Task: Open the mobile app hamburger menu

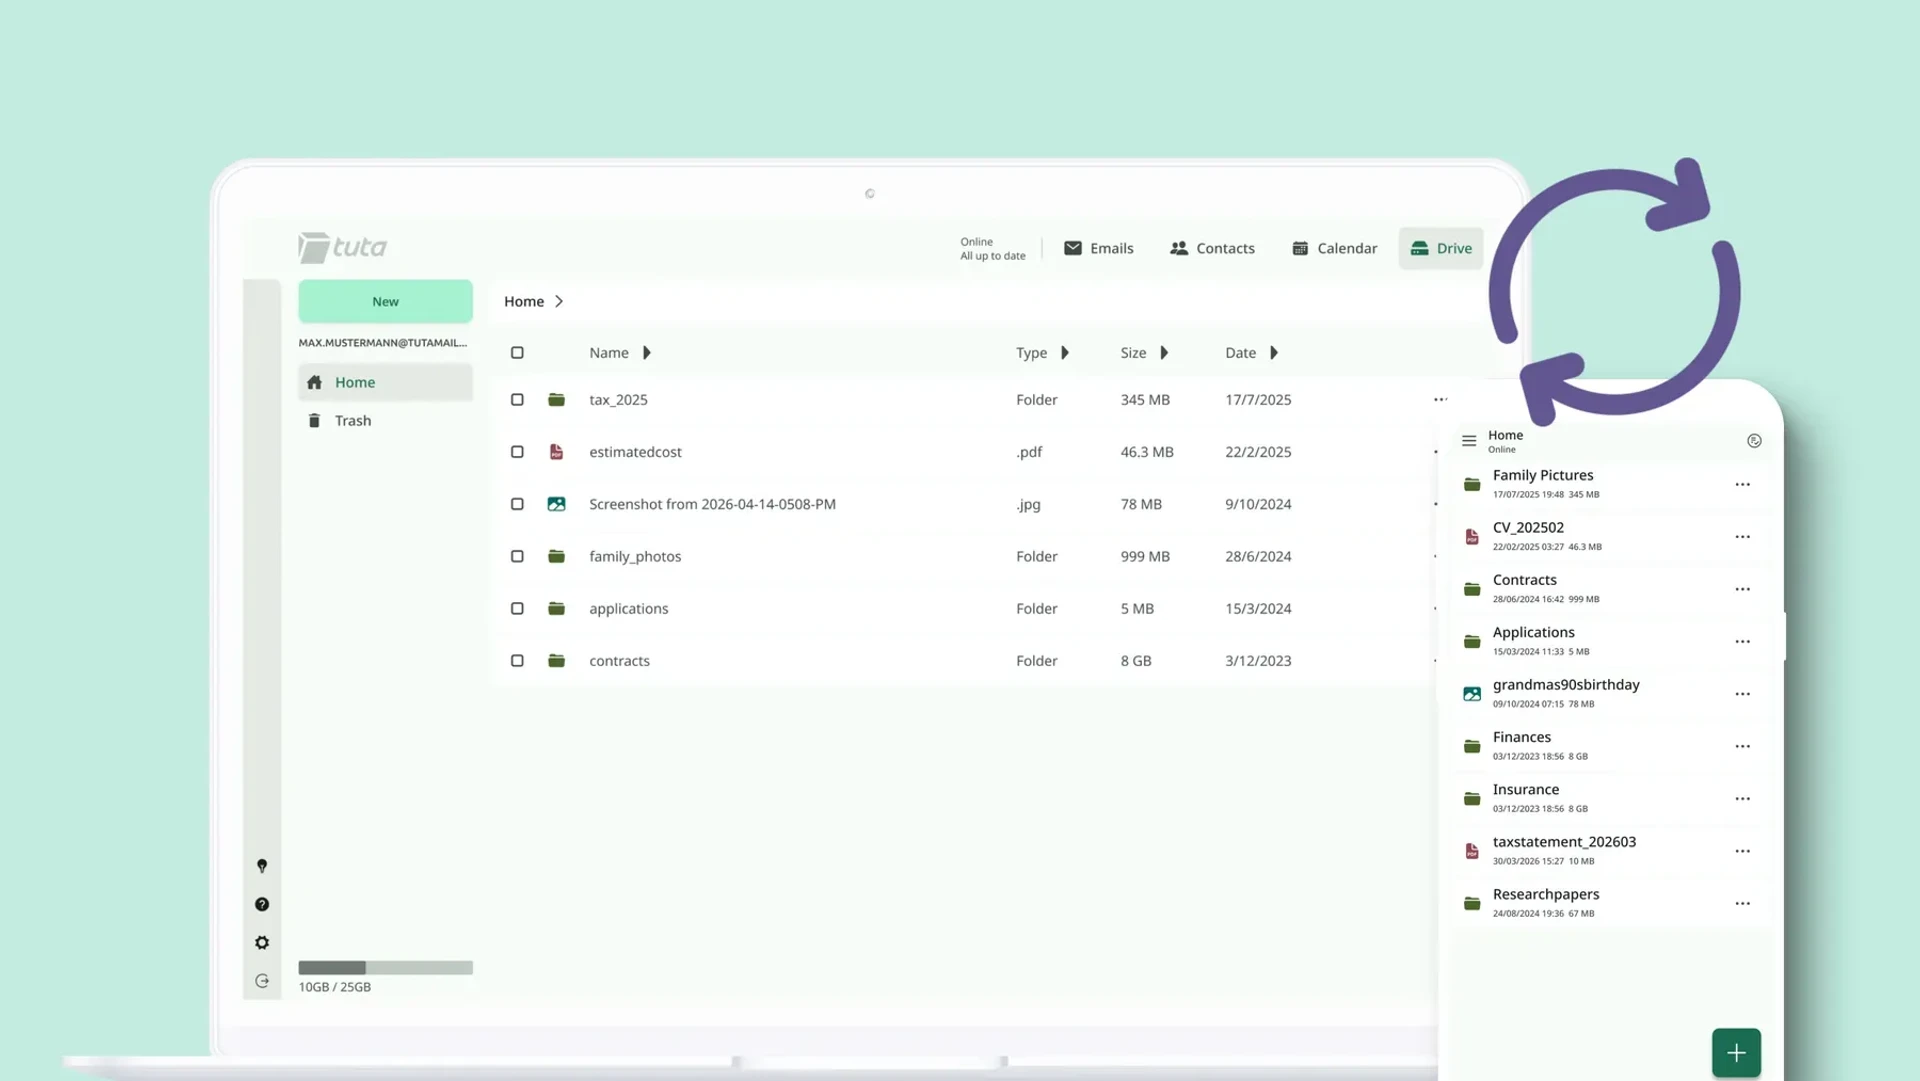Action: click(1467, 440)
